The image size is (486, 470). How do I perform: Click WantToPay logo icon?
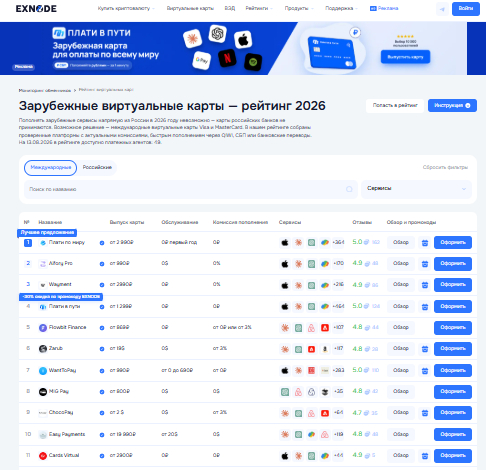(43, 370)
